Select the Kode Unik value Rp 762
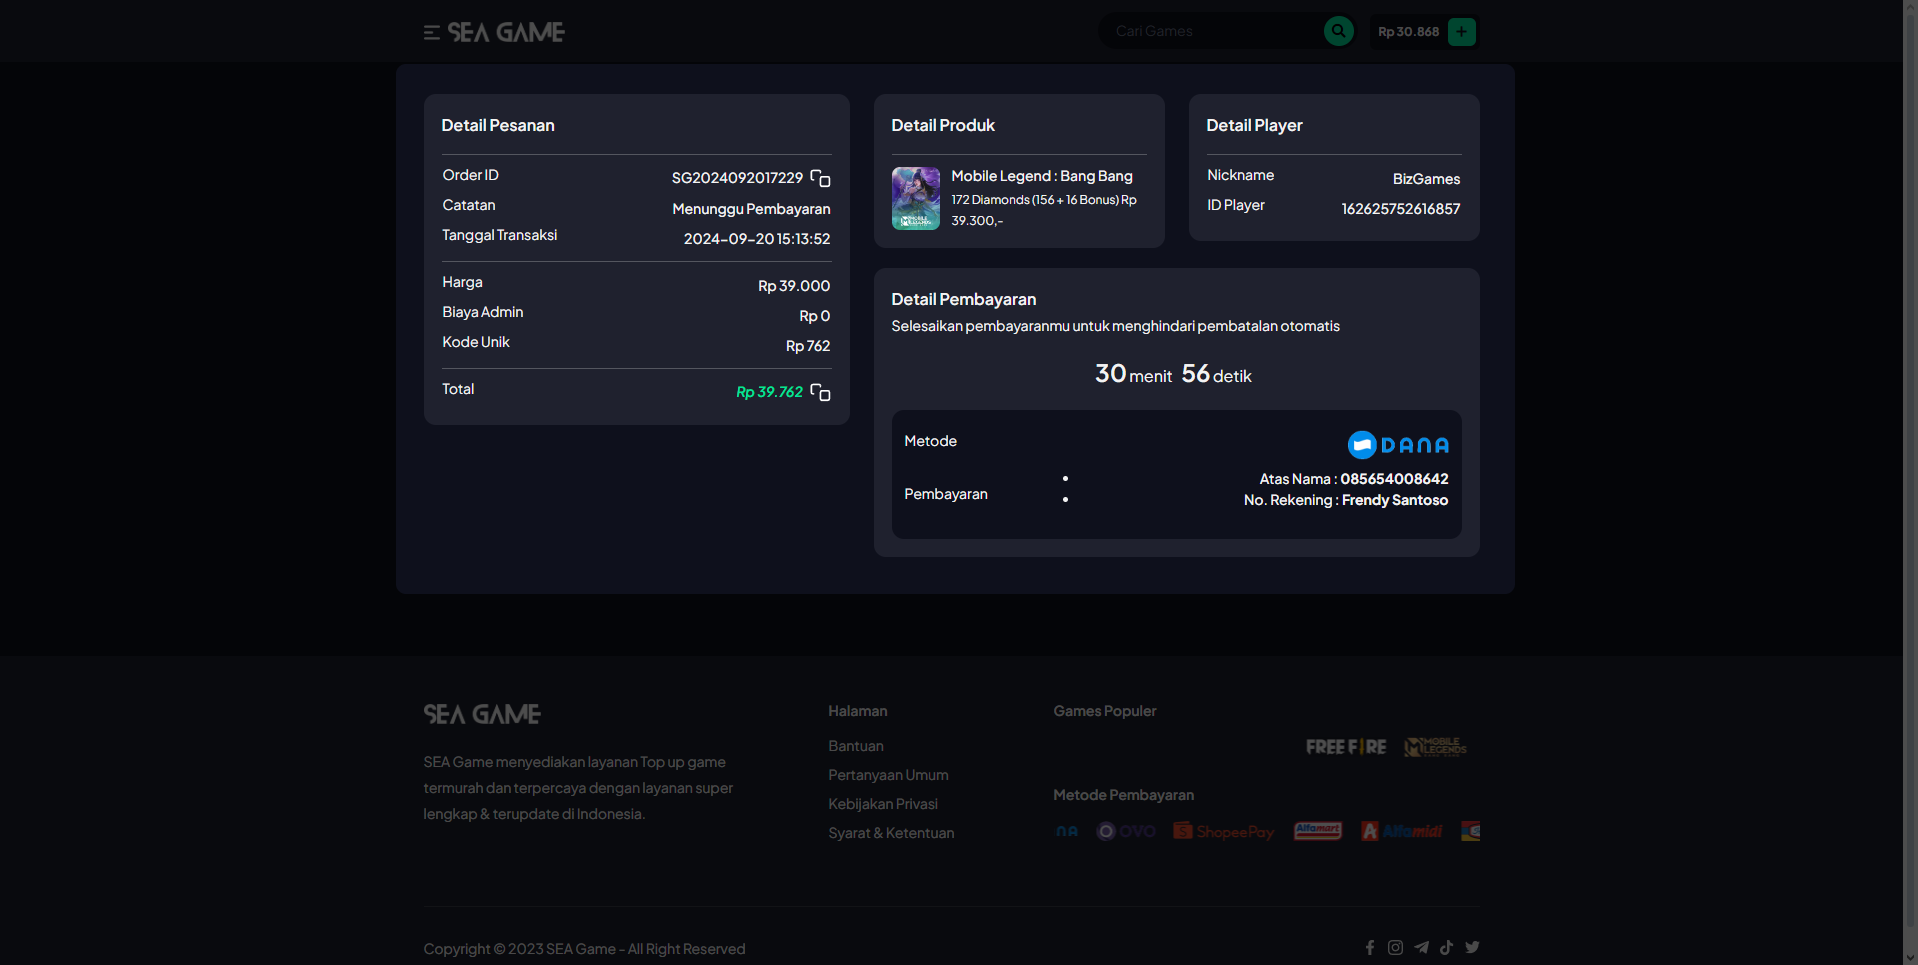This screenshot has width=1918, height=965. [808, 346]
